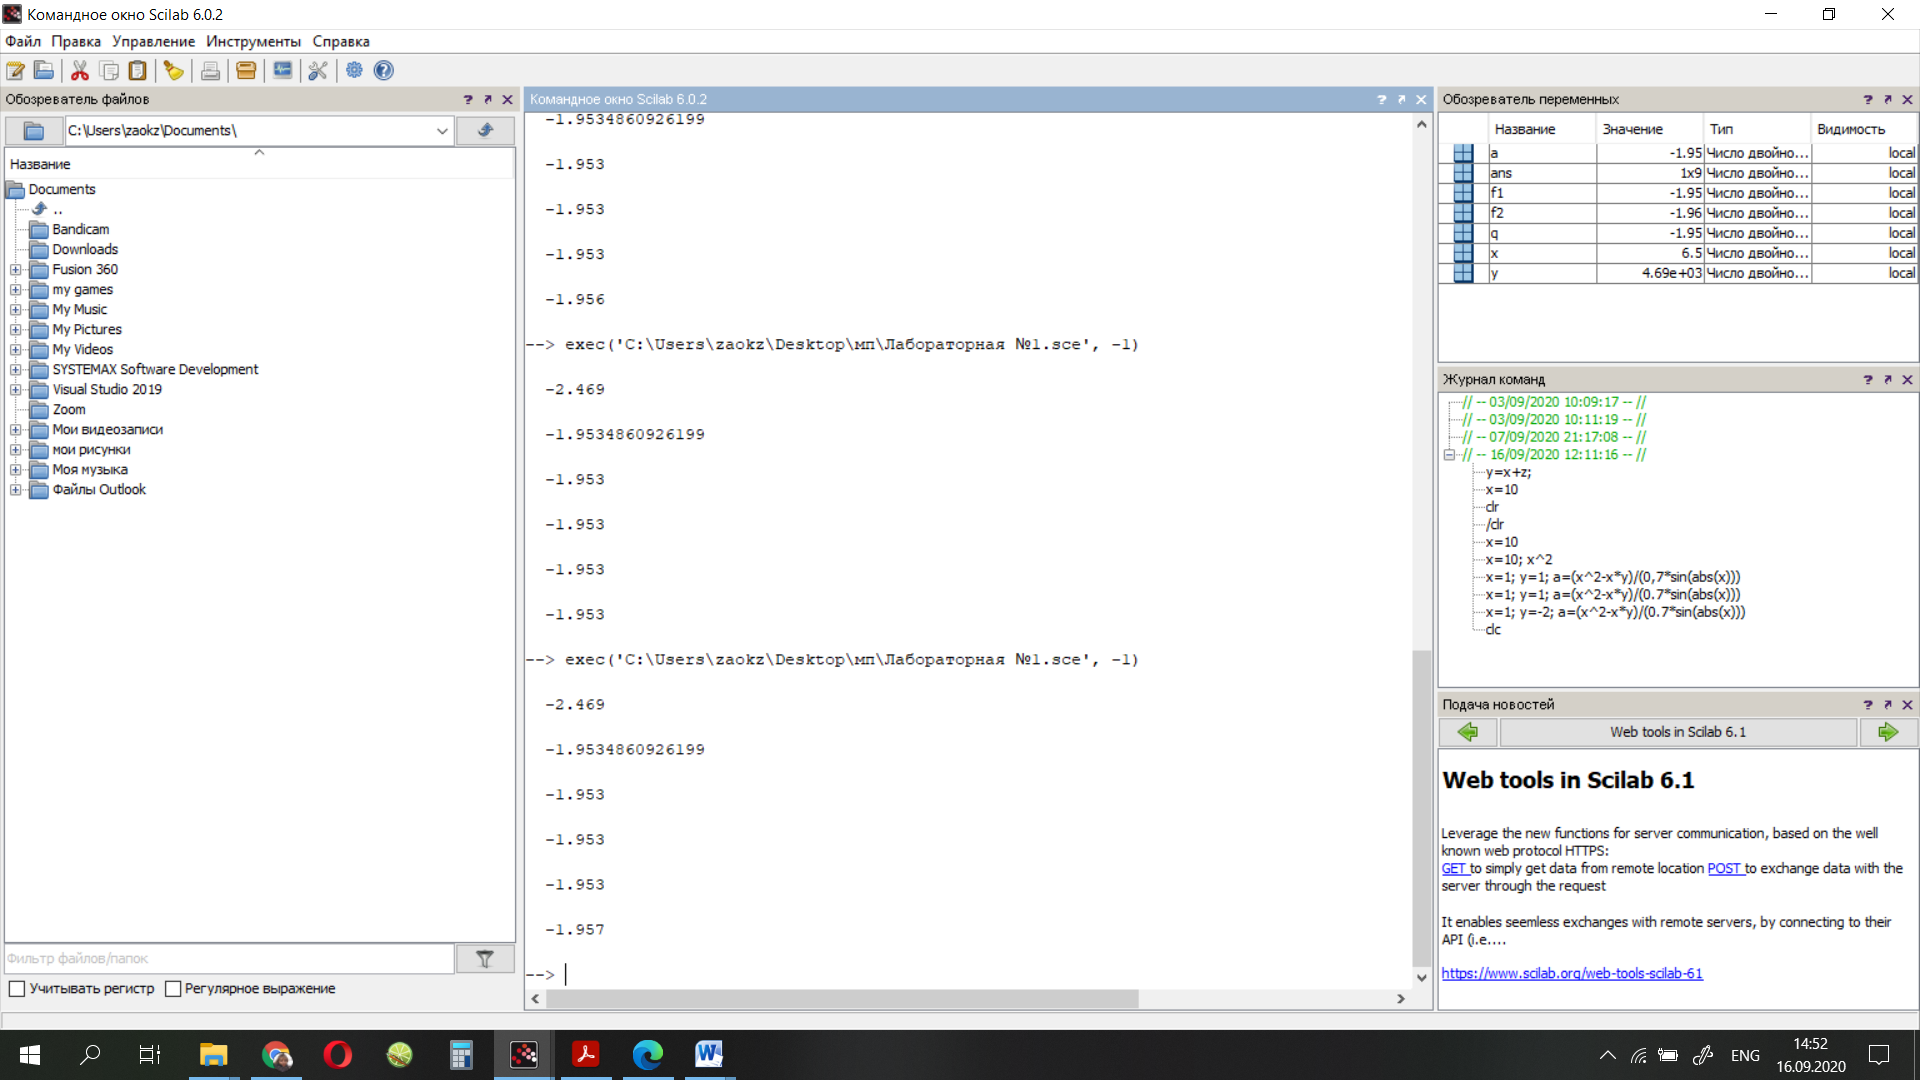Go to parent directory arrow button
Screen dimensions: 1920x1080
(x=486, y=131)
